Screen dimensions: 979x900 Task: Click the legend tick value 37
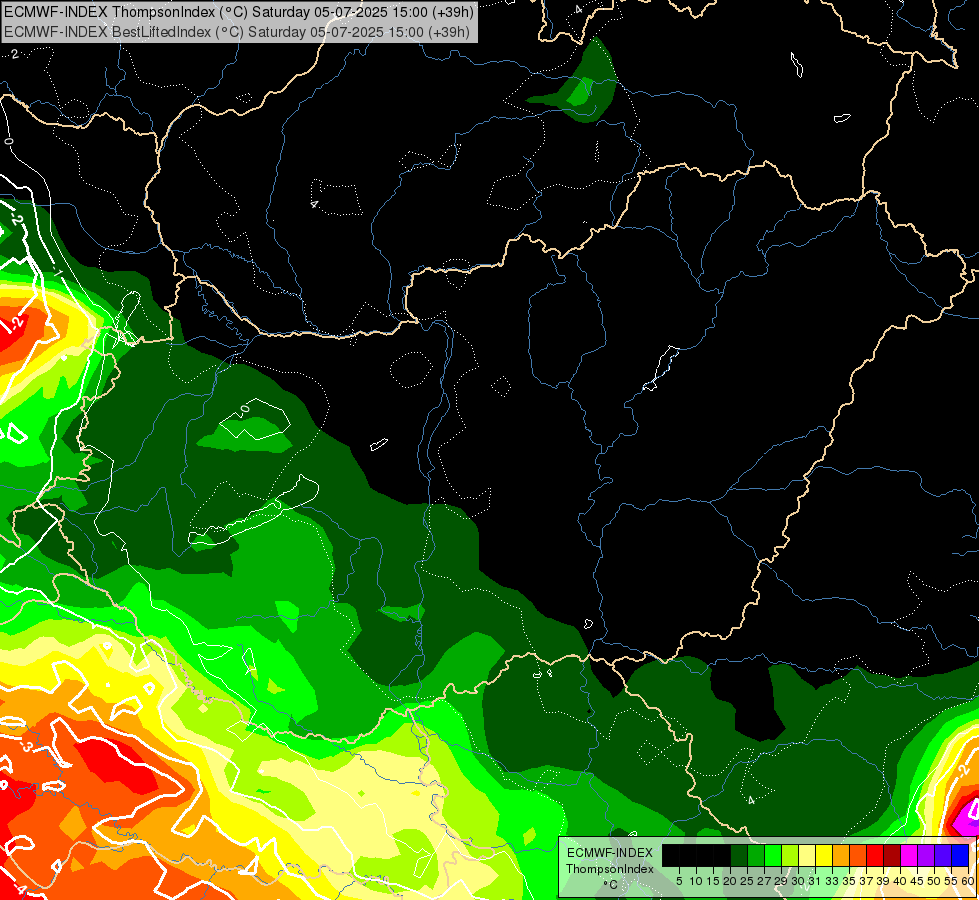(867, 881)
